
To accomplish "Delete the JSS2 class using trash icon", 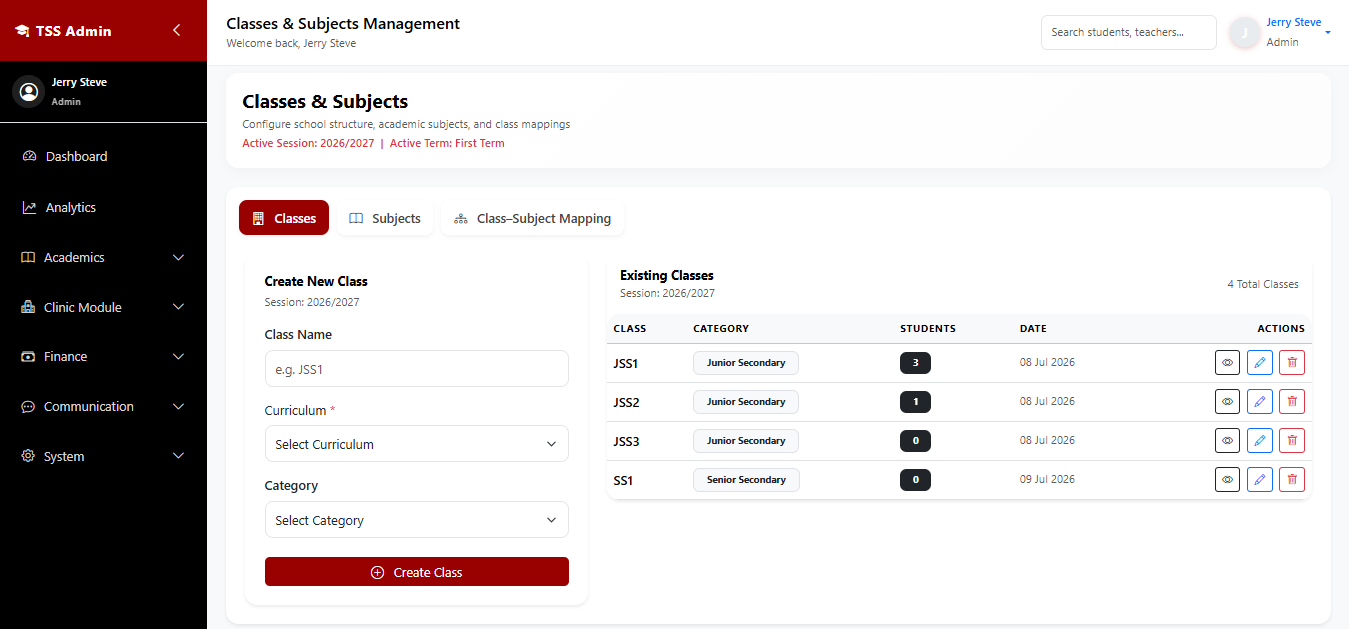I will tap(1292, 402).
